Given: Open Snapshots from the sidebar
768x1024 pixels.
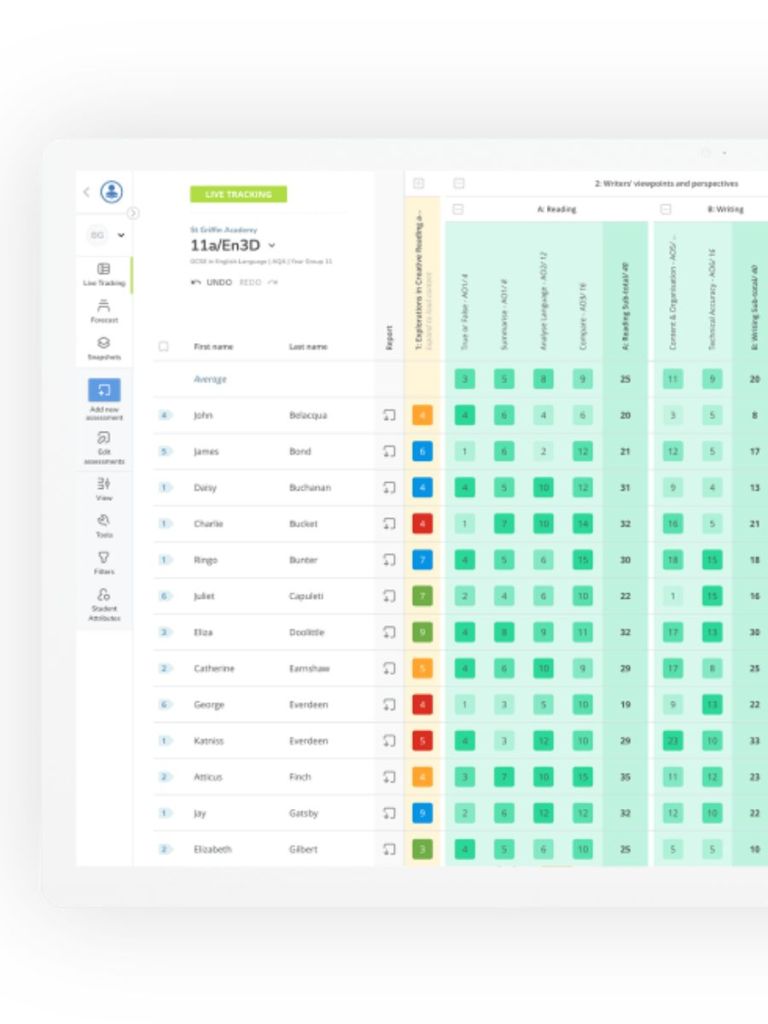Looking at the screenshot, I should pos(104,347).
